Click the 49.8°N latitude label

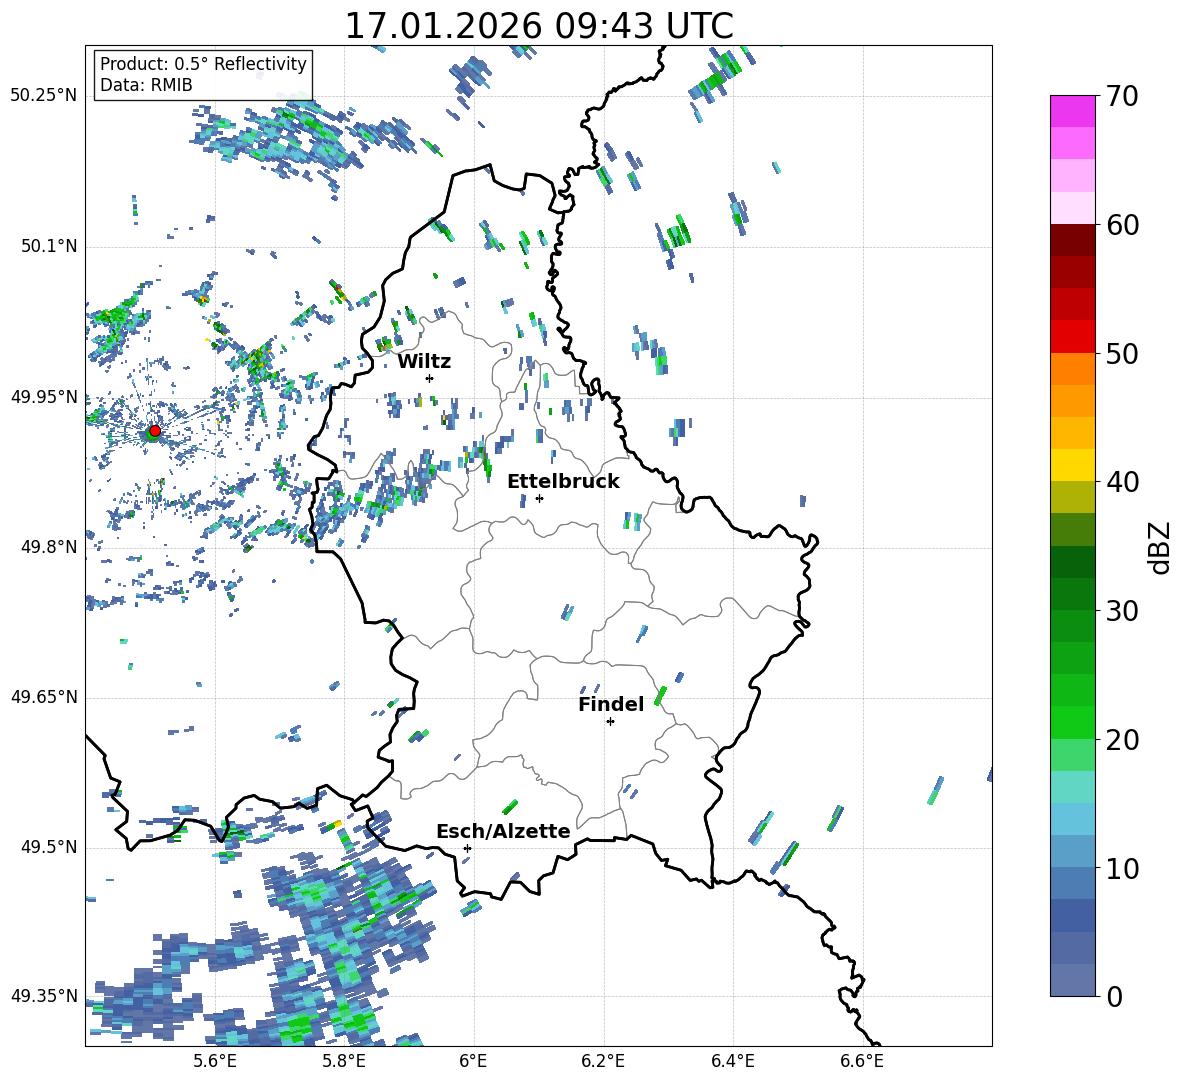coord(48,547)
